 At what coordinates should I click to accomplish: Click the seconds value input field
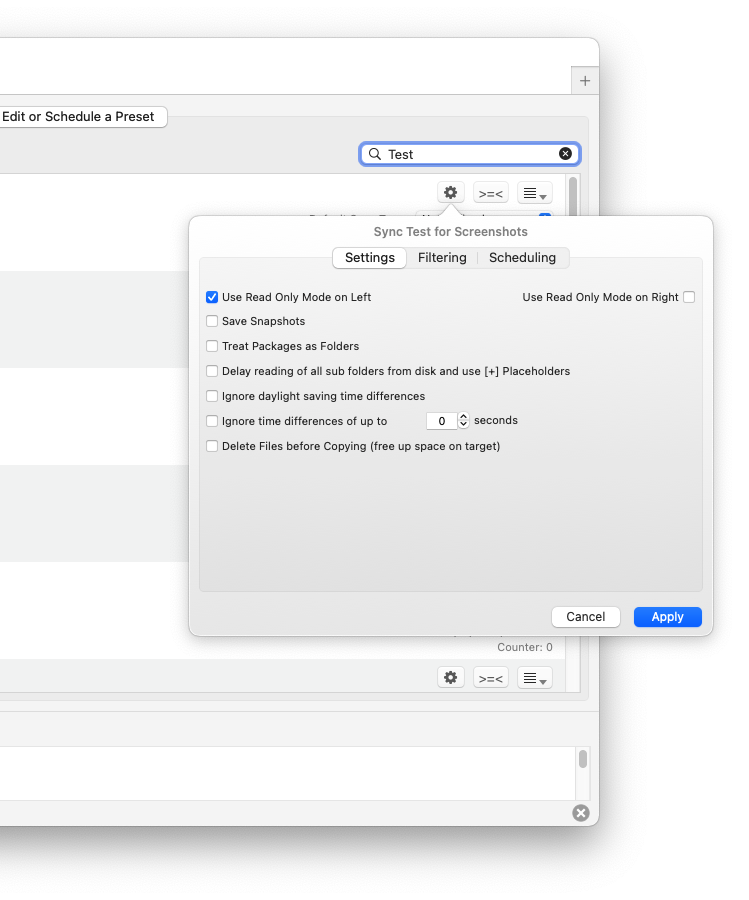click(441, 421)
